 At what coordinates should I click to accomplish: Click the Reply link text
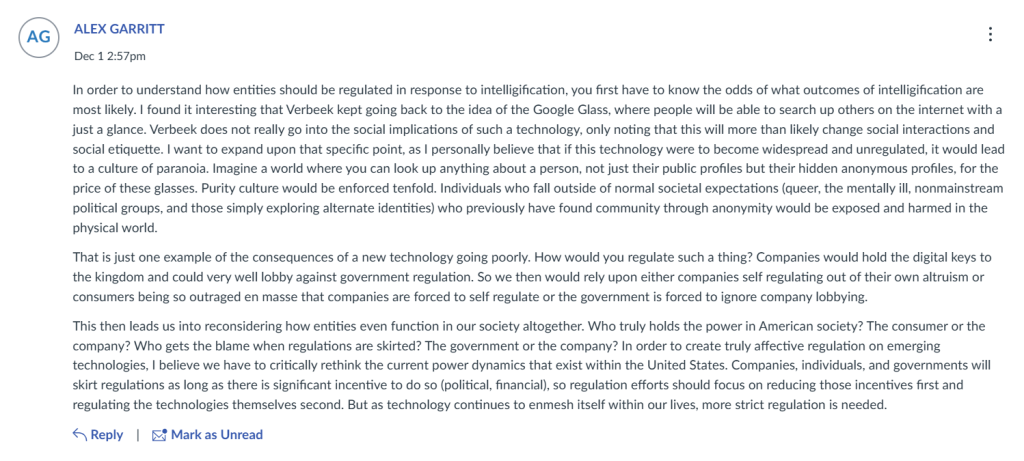pos(107,434)
